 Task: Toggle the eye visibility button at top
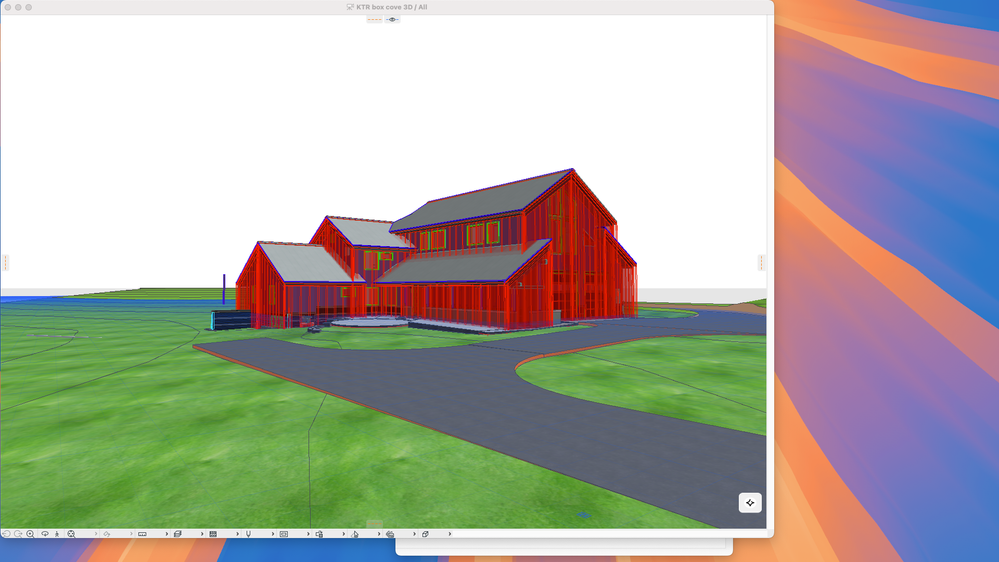coord(392,20)
